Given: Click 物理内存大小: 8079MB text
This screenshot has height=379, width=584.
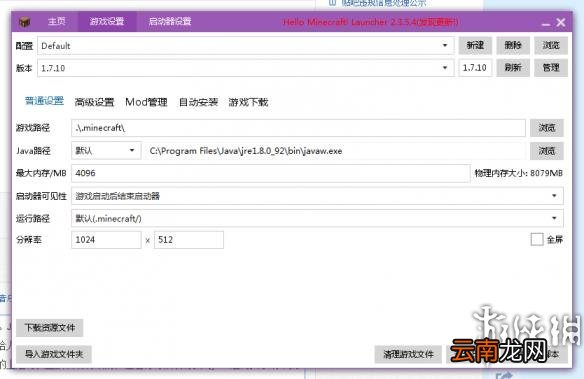Looking at the screenshot, I should [x=518, y=173].
